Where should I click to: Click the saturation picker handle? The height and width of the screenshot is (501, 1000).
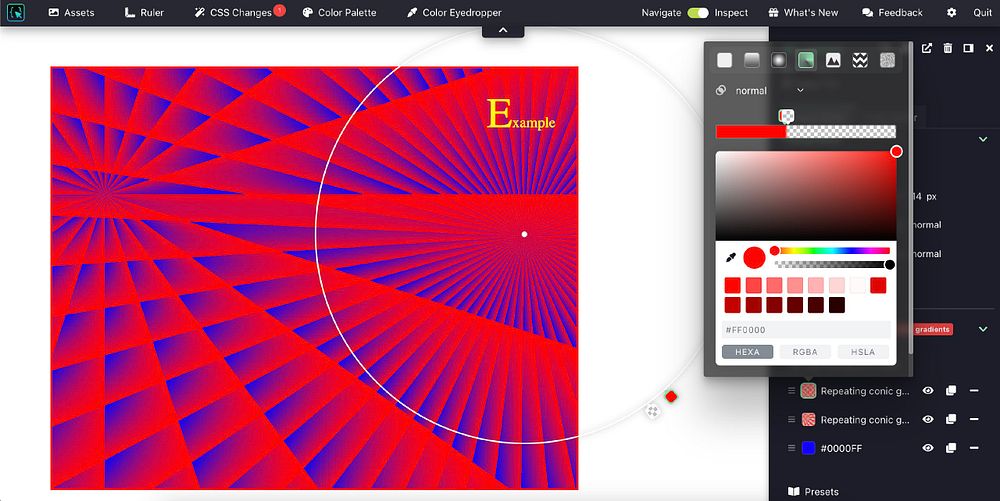pyautogui.click(x=896, y=152)
